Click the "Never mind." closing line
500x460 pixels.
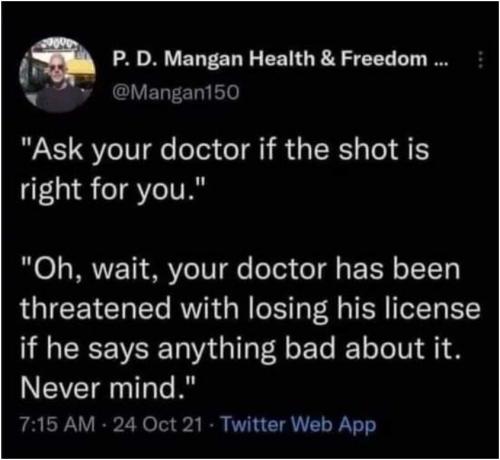coord(108,388)
